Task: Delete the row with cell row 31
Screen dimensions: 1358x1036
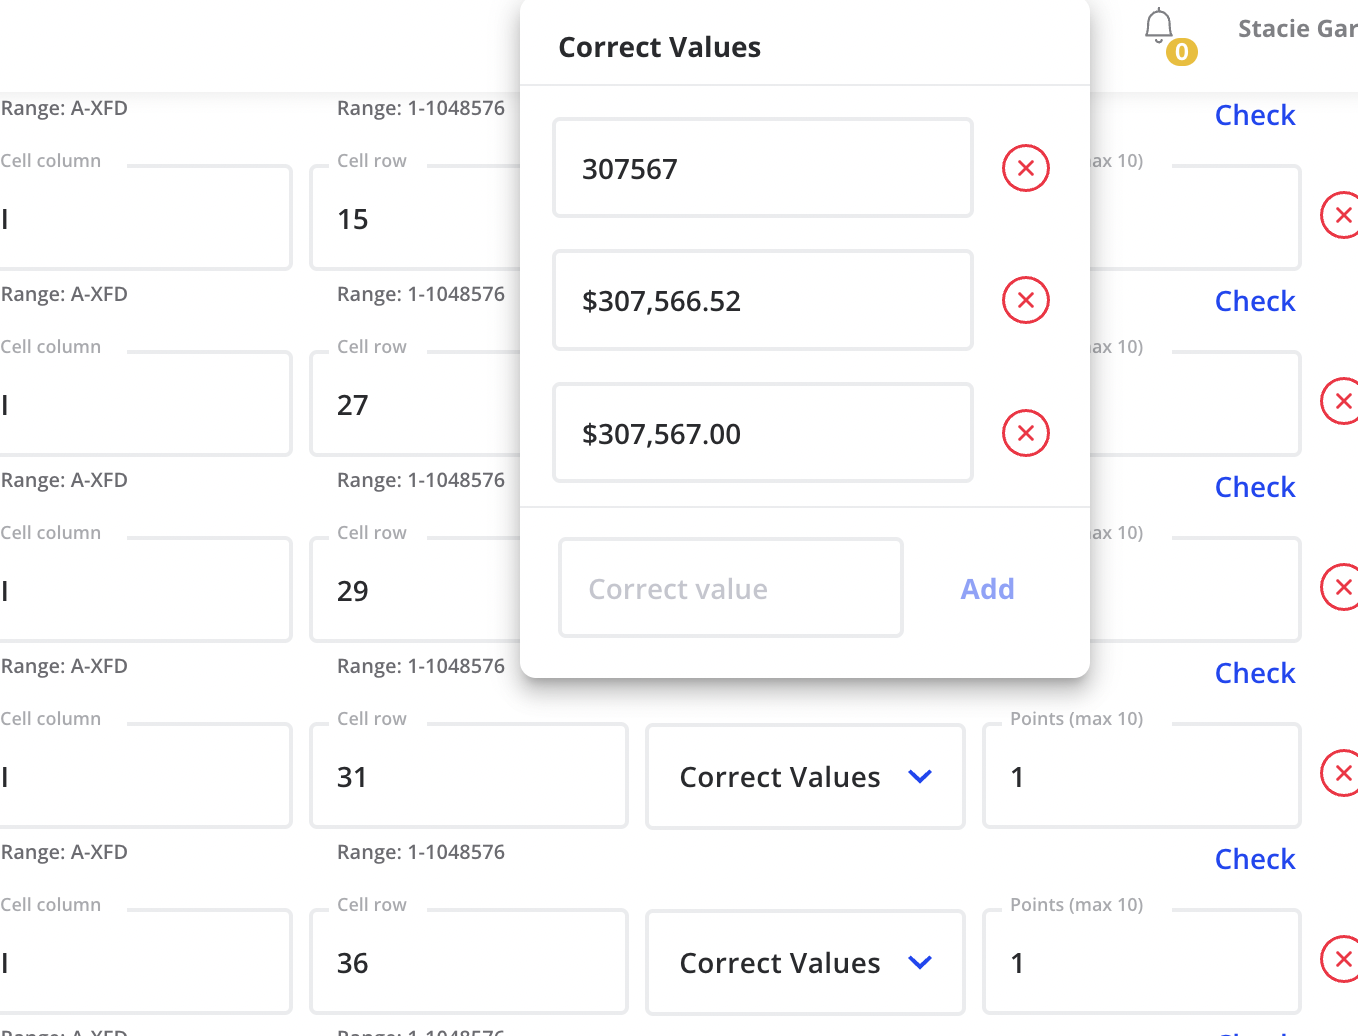Action: click(1341, 773)
